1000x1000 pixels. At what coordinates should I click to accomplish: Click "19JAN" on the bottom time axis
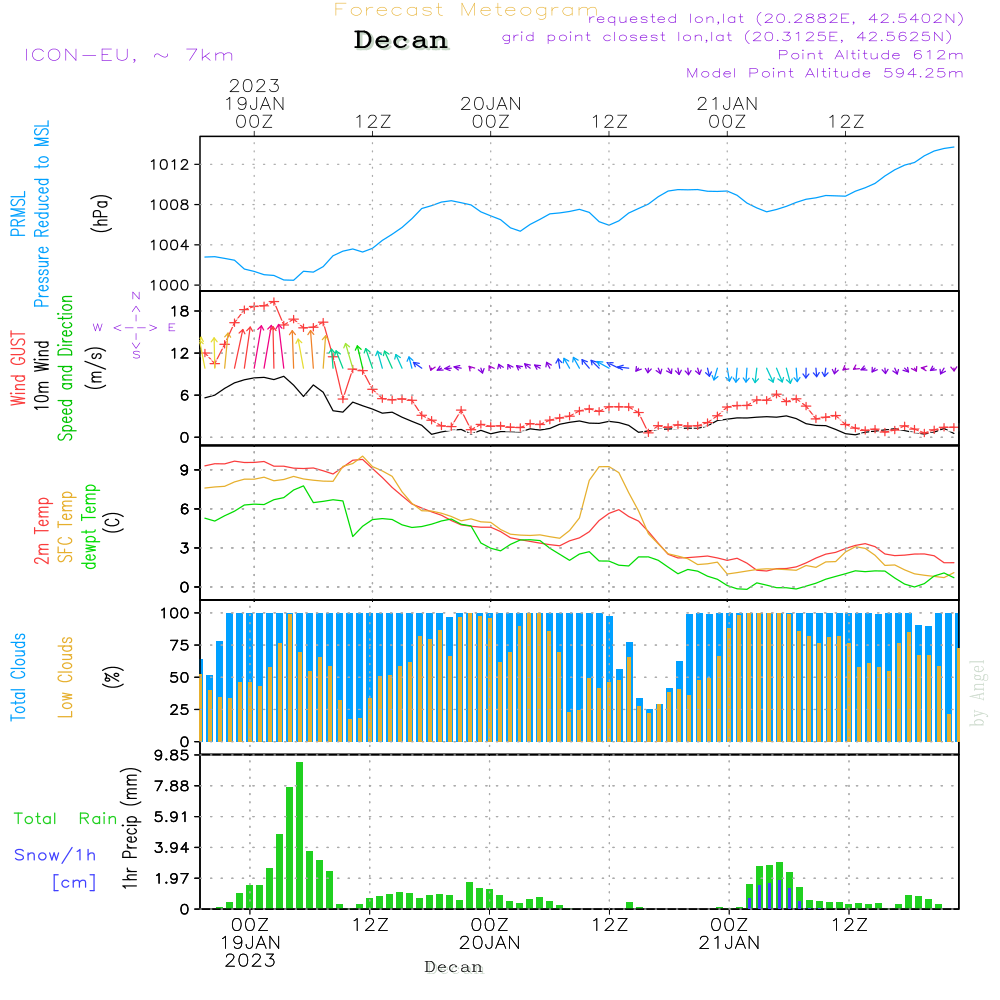[x=250, y=943]
